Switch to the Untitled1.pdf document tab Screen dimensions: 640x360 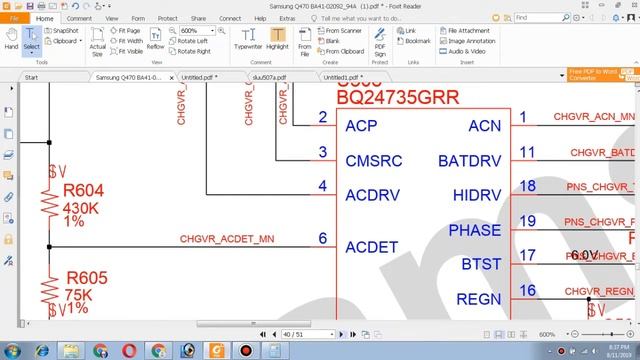pyautogui.click(x=343, y=77)
